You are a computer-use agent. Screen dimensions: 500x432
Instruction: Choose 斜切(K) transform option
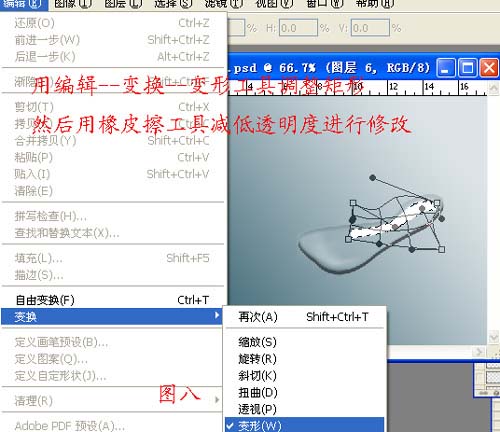[x=305, y=376]
